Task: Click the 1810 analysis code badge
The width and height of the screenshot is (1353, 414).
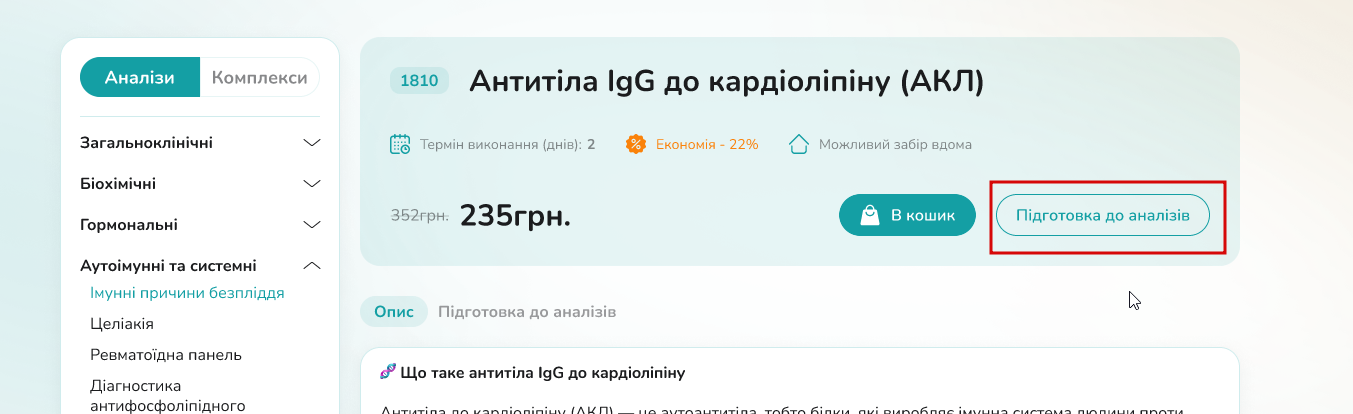Action: pos(419,81)
